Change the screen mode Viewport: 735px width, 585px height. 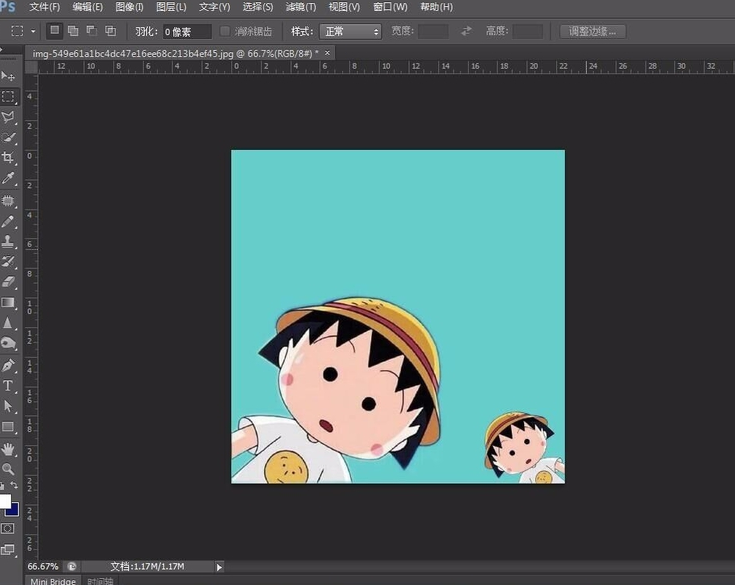(8, 549)
